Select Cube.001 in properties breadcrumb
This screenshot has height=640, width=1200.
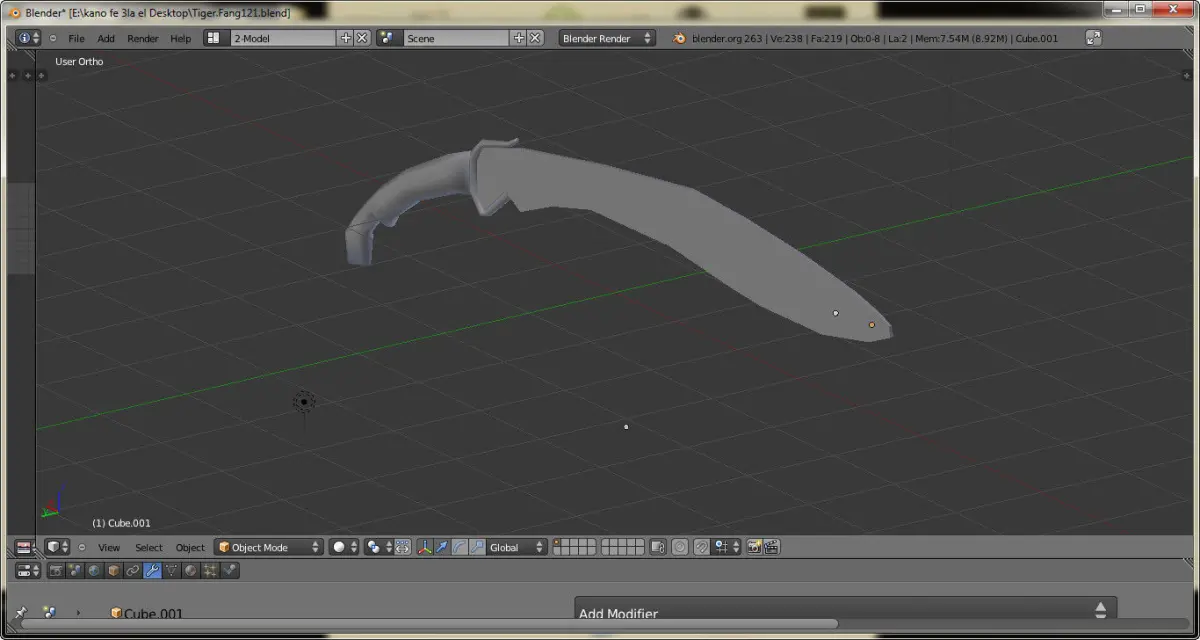(x=147, y=614)
